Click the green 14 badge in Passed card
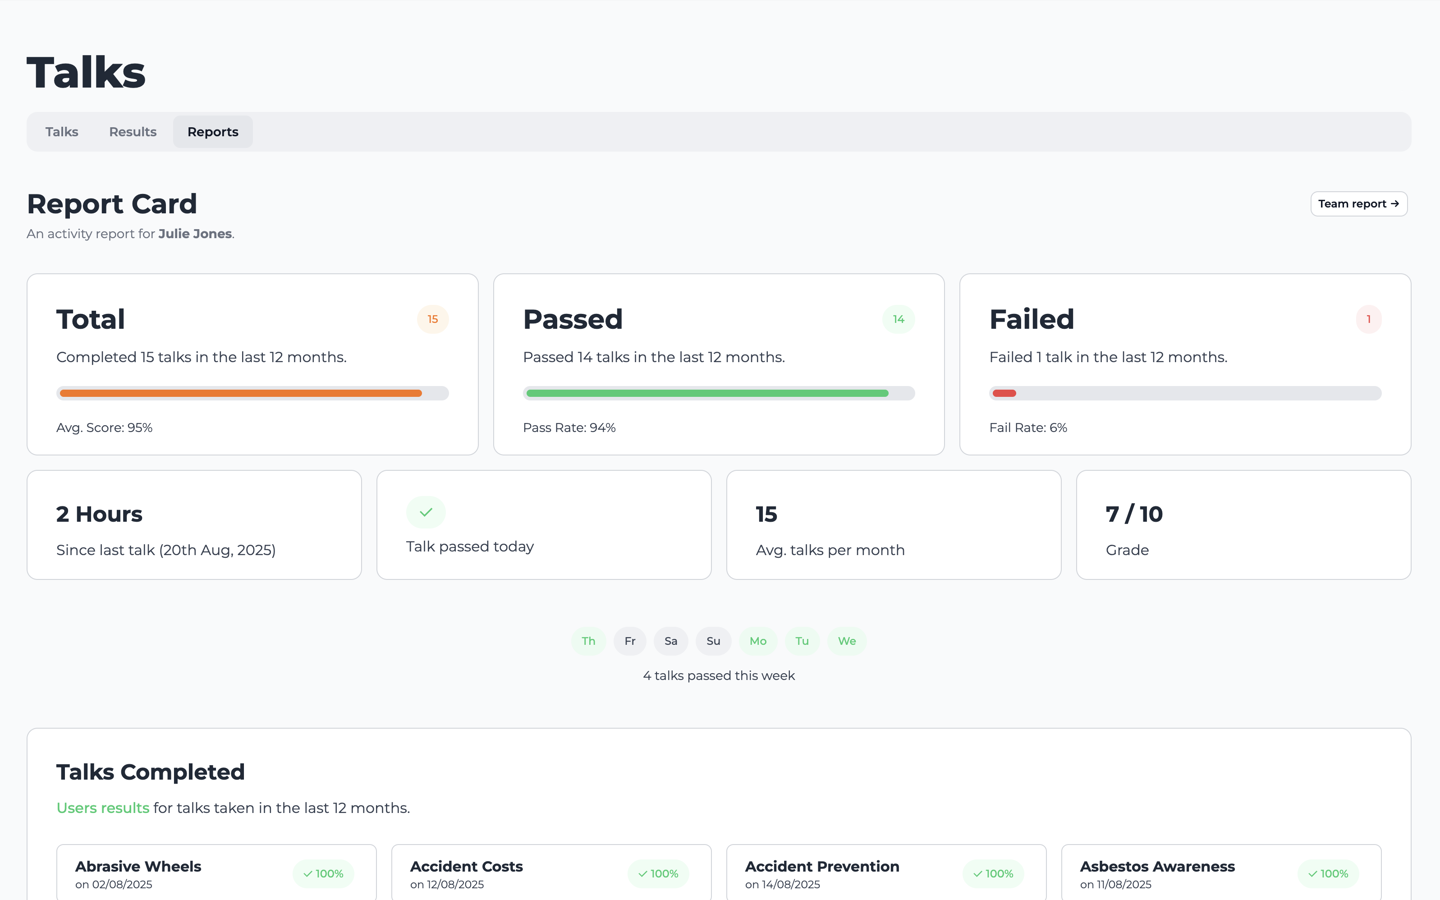 898,319
